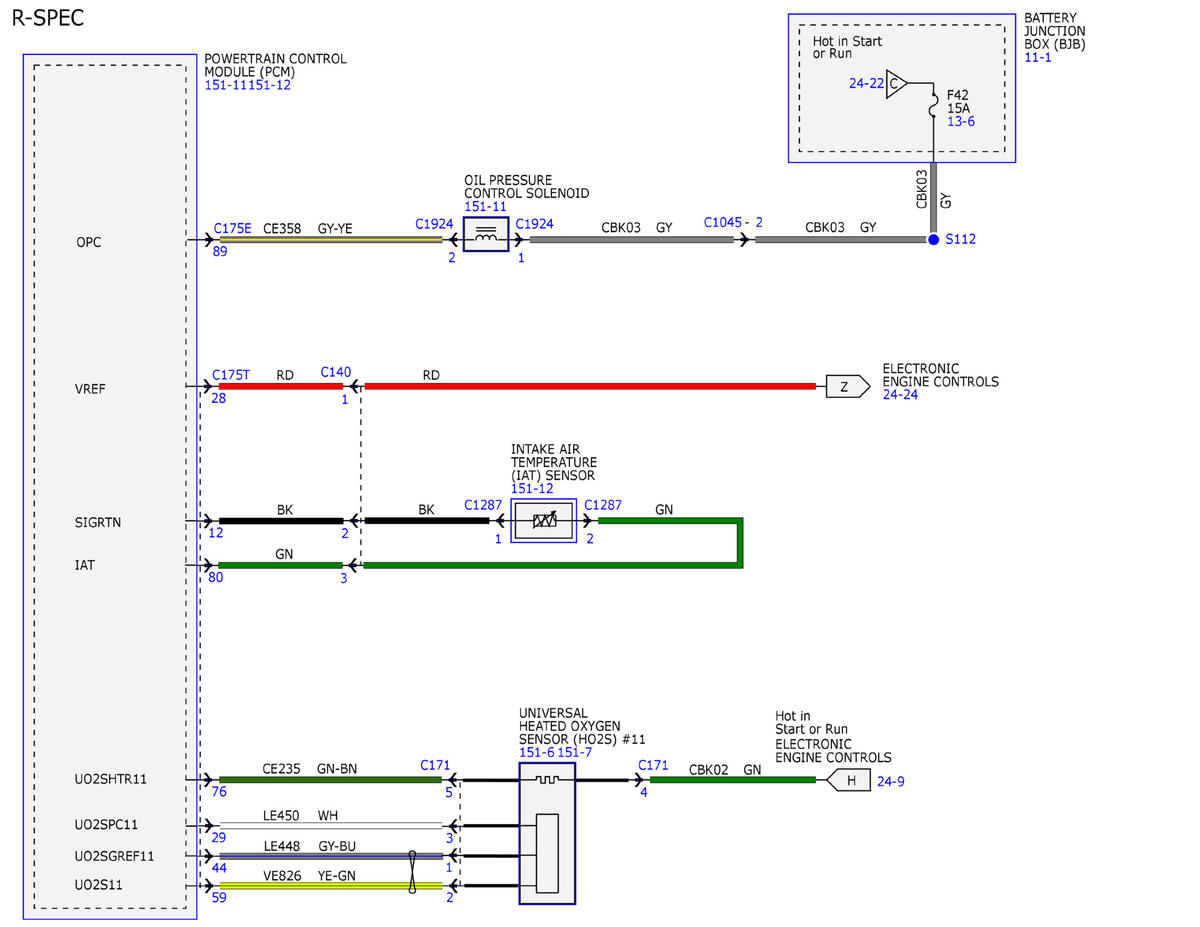Click the off-page connector labeled Z

pyautogui.click(x=847, y=386)
